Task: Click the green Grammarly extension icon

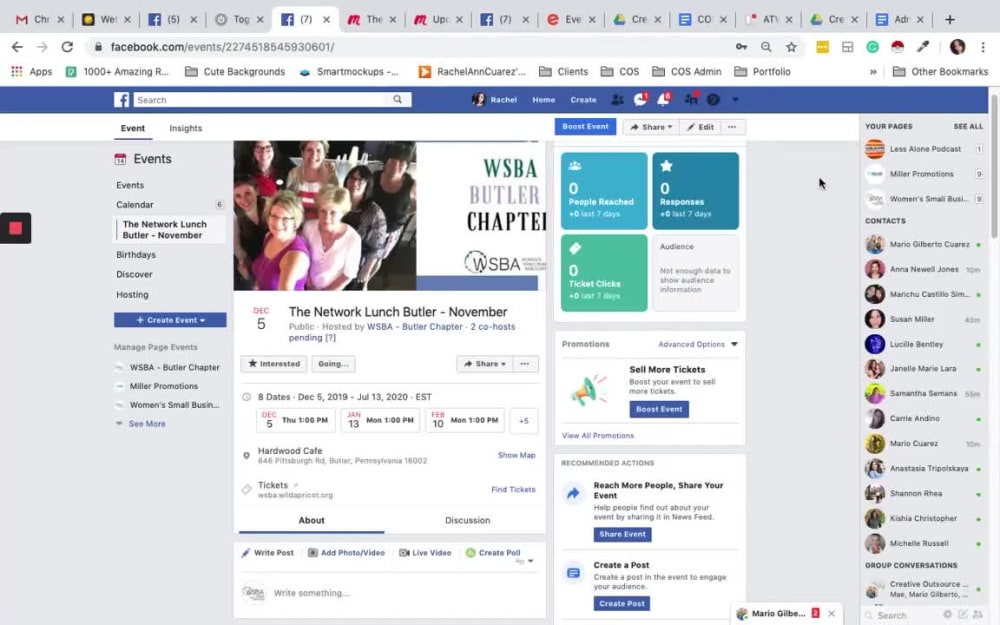Action: pos(872,47)
